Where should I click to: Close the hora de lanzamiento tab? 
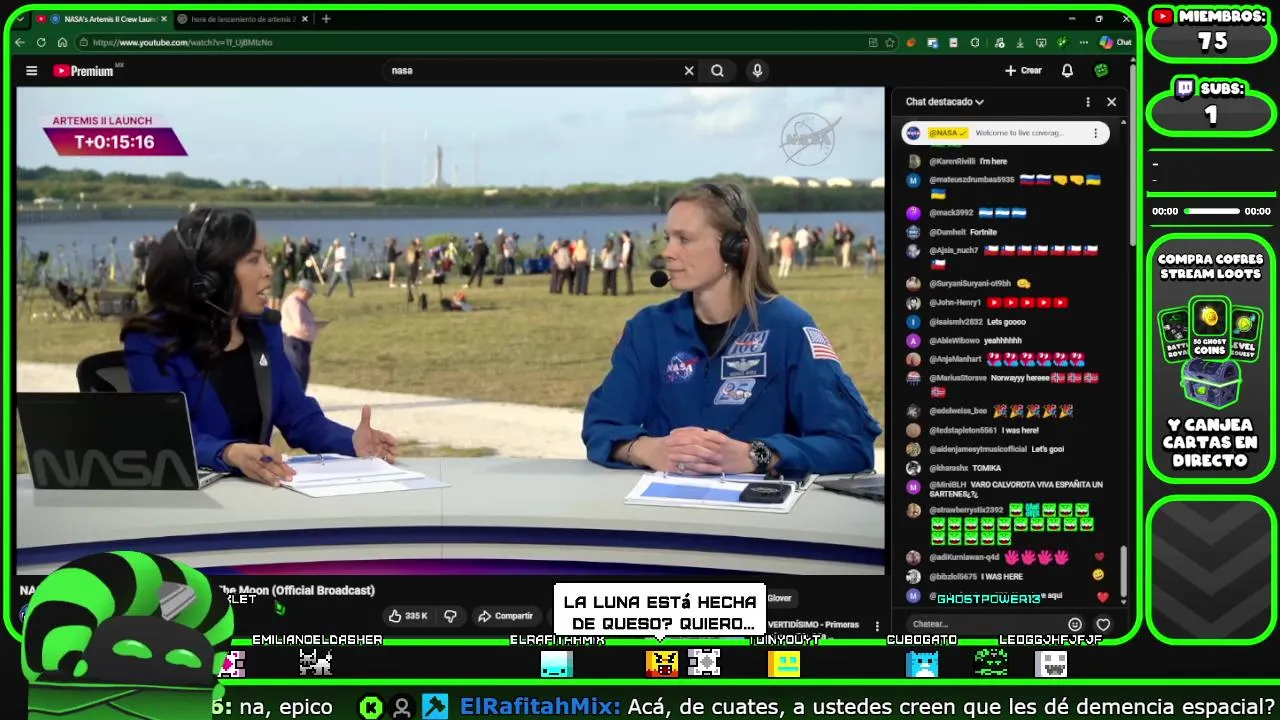pos(305,19)
